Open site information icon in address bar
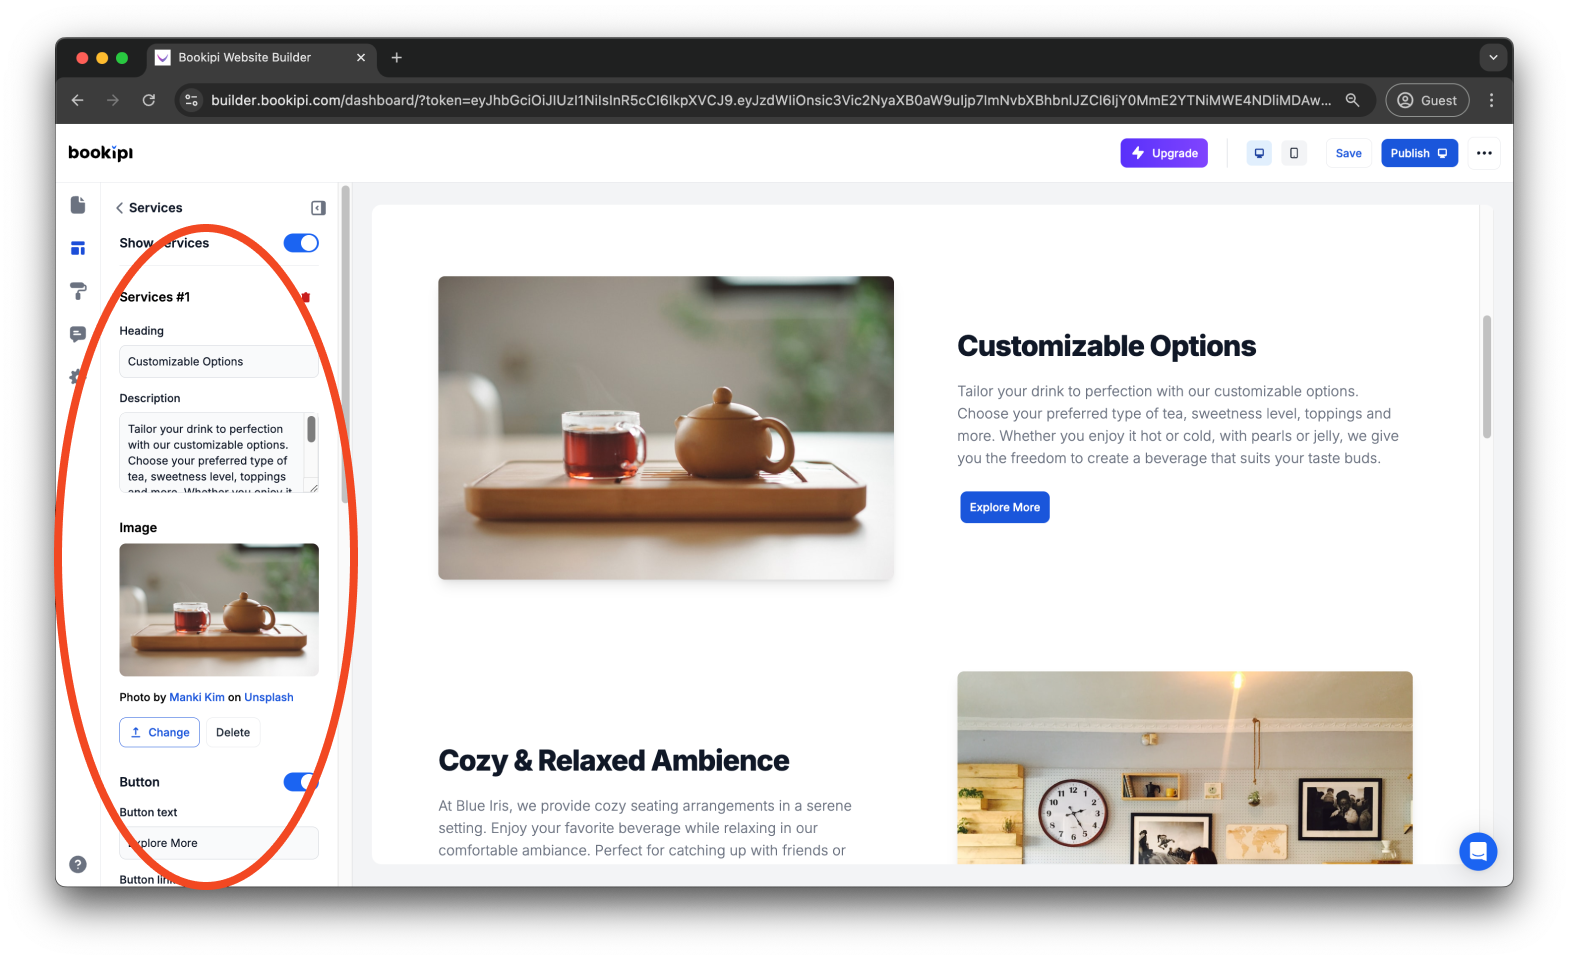1569x960 pixels. point(192,100)
